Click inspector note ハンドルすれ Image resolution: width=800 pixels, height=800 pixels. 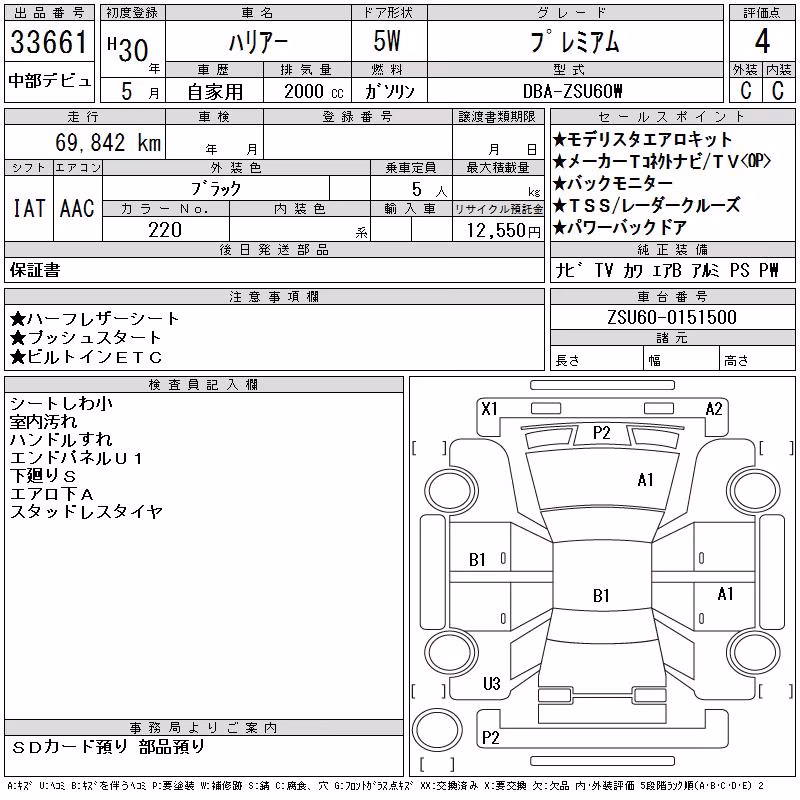(x=61, y=440)
